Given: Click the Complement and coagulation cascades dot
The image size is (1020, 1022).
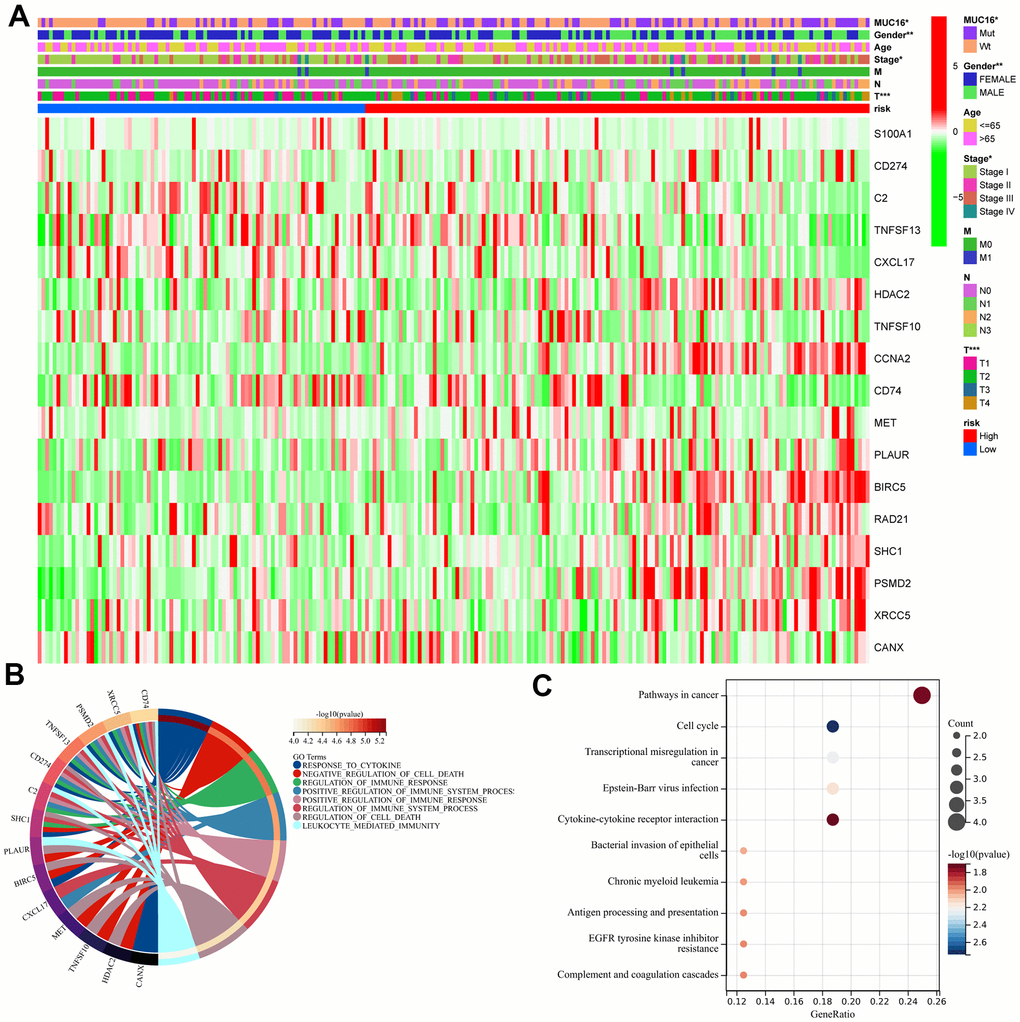Looking at the screenshot, I should click(x=743, y=974).
